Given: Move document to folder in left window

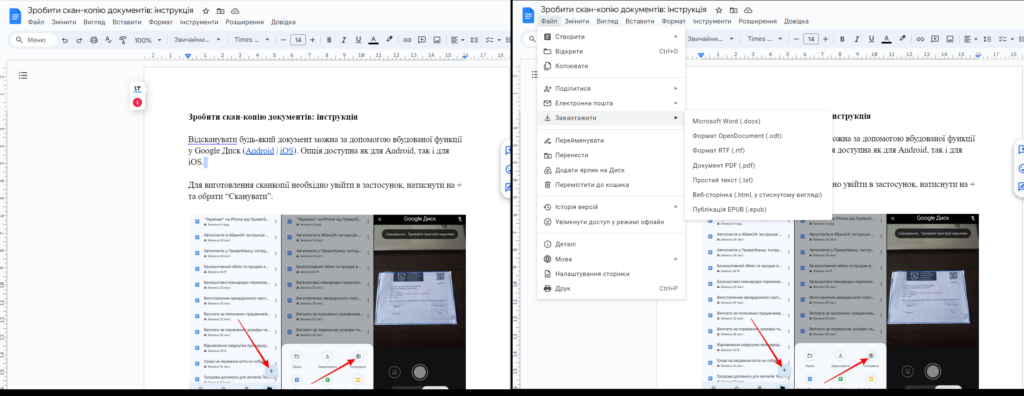Looking at the screenshot, I should [220, 11].
